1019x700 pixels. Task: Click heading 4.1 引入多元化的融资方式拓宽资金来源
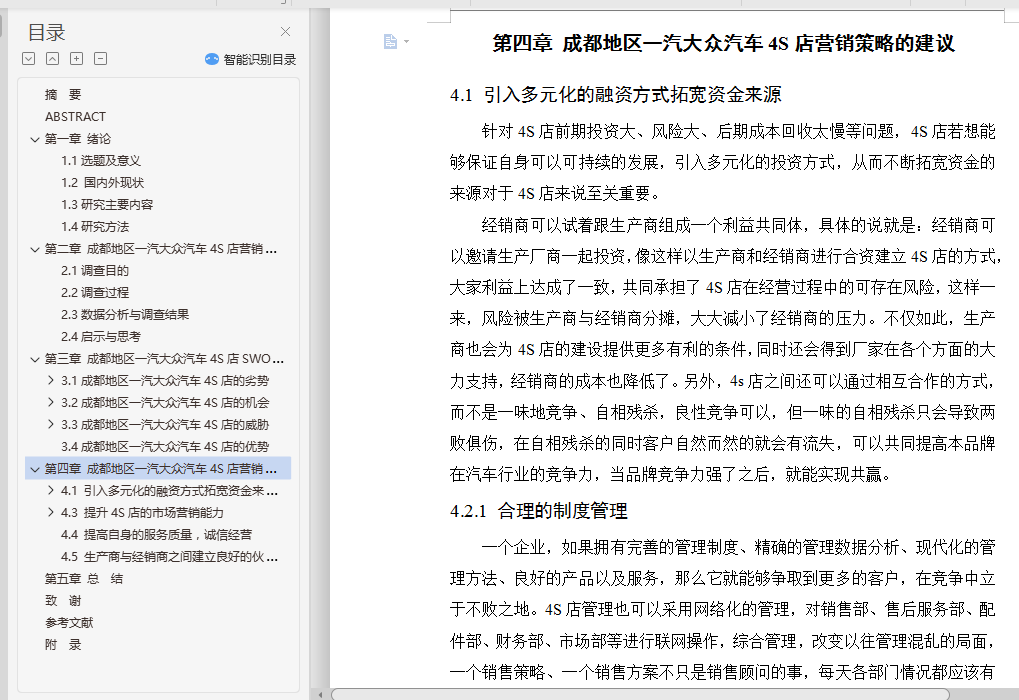tap(615, 95)
